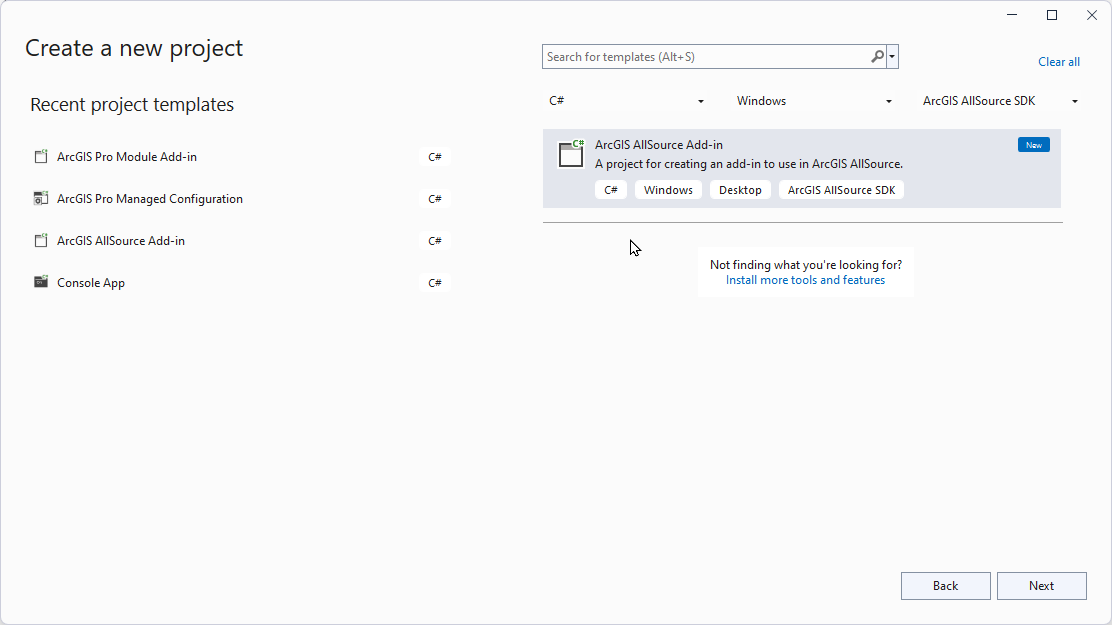Click the ArcGIS AllSource Add-in recent template icon

[41, 240]
